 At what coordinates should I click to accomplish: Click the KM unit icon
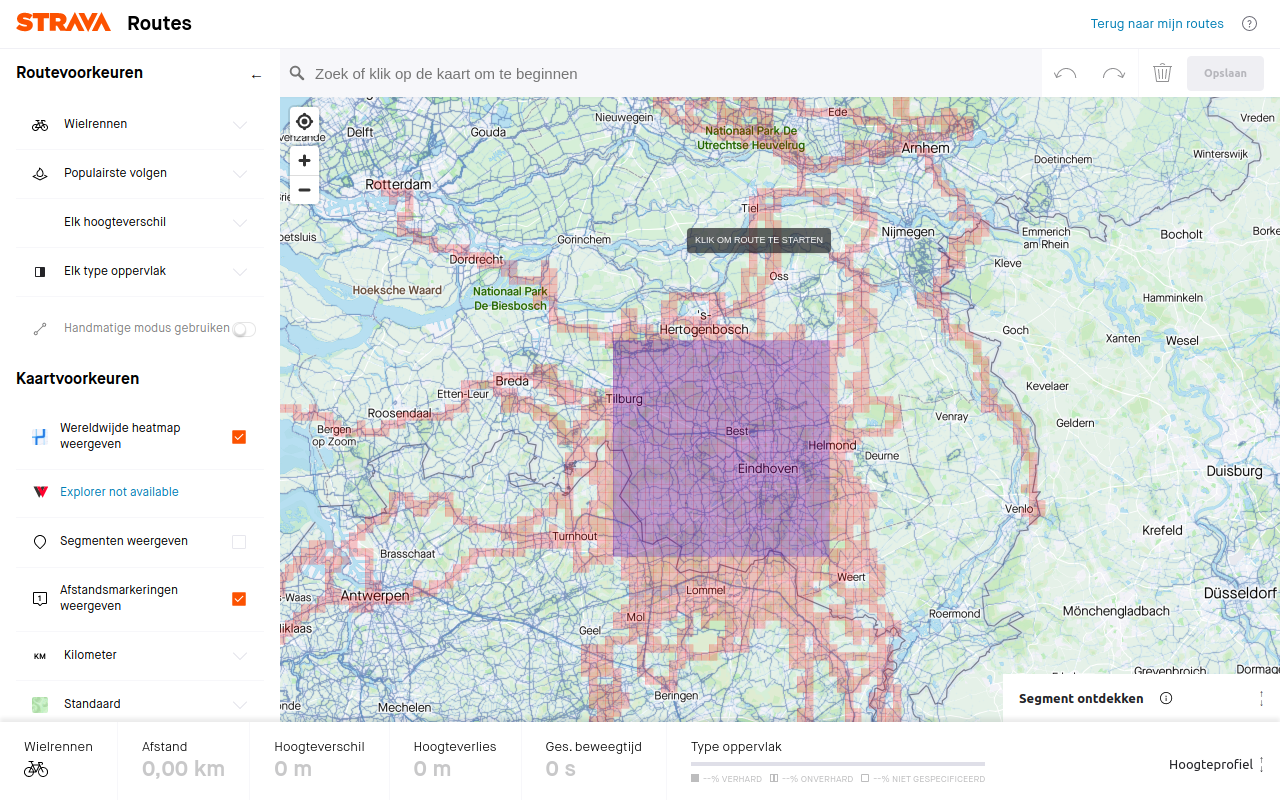pyautogui.click(x=40, y=656)
